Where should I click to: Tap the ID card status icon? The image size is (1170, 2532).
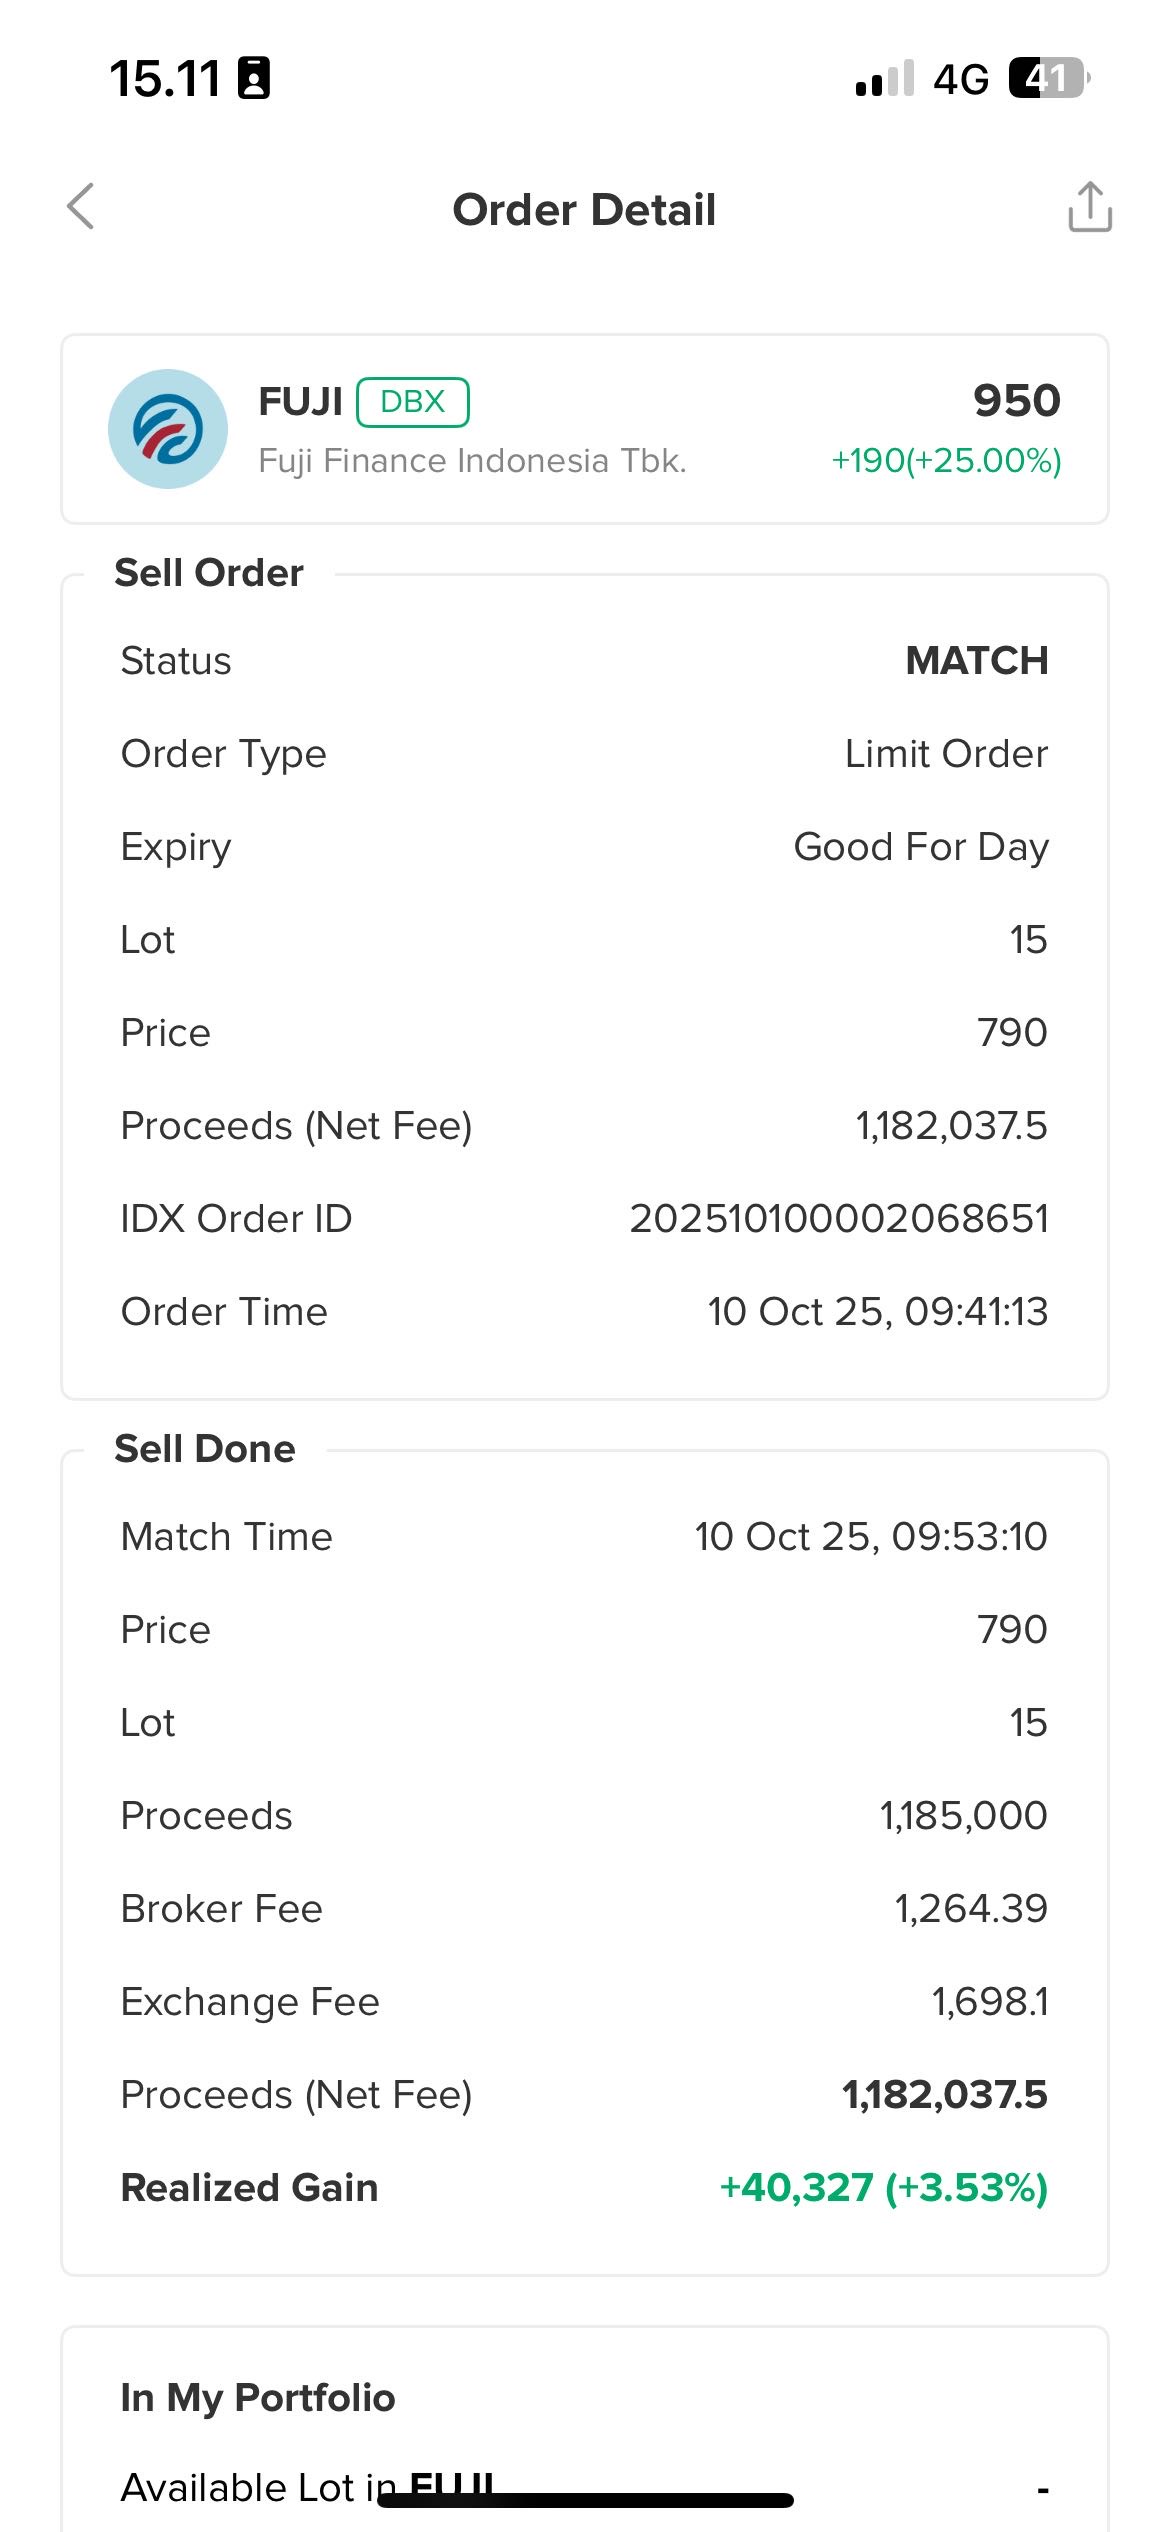[x=254, y=78]
